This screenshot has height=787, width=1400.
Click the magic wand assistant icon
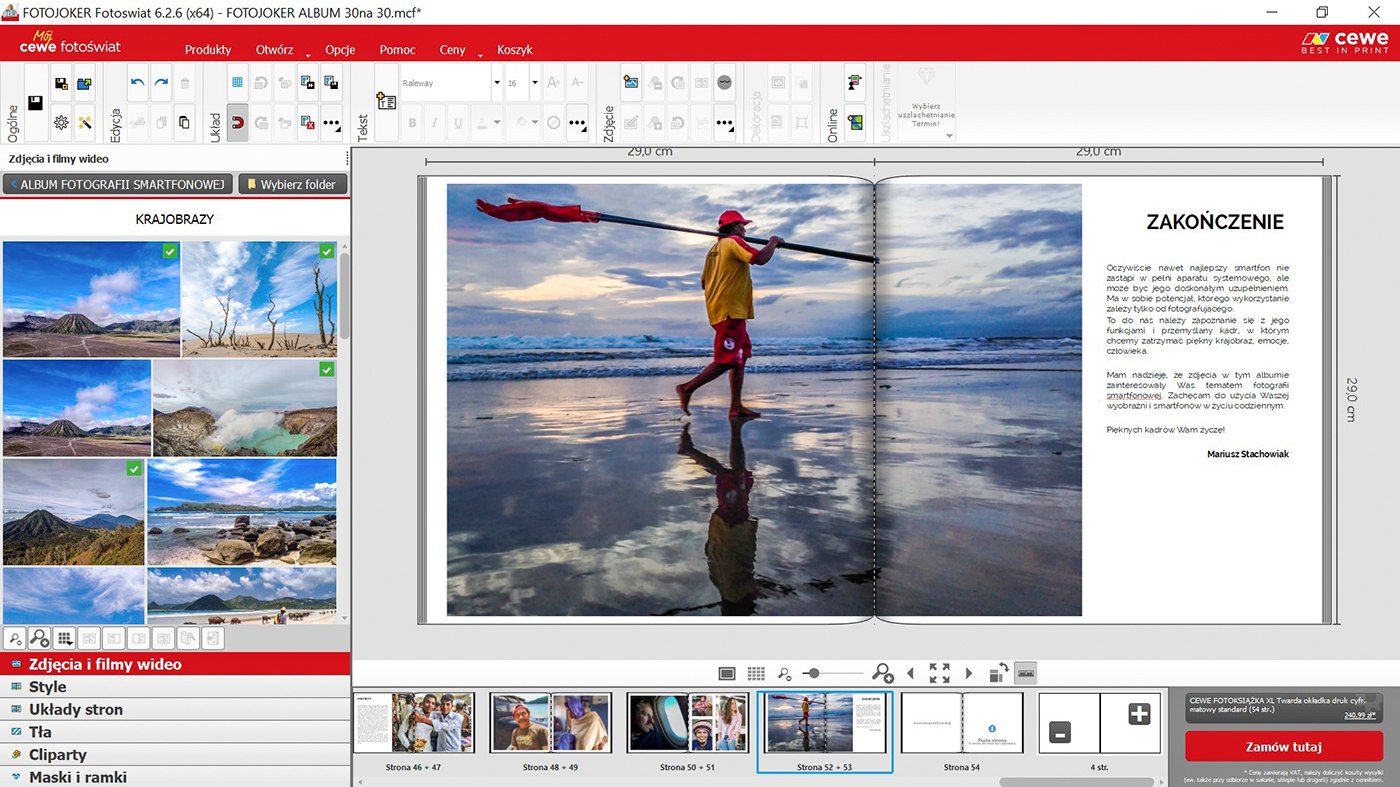[84, 122]
